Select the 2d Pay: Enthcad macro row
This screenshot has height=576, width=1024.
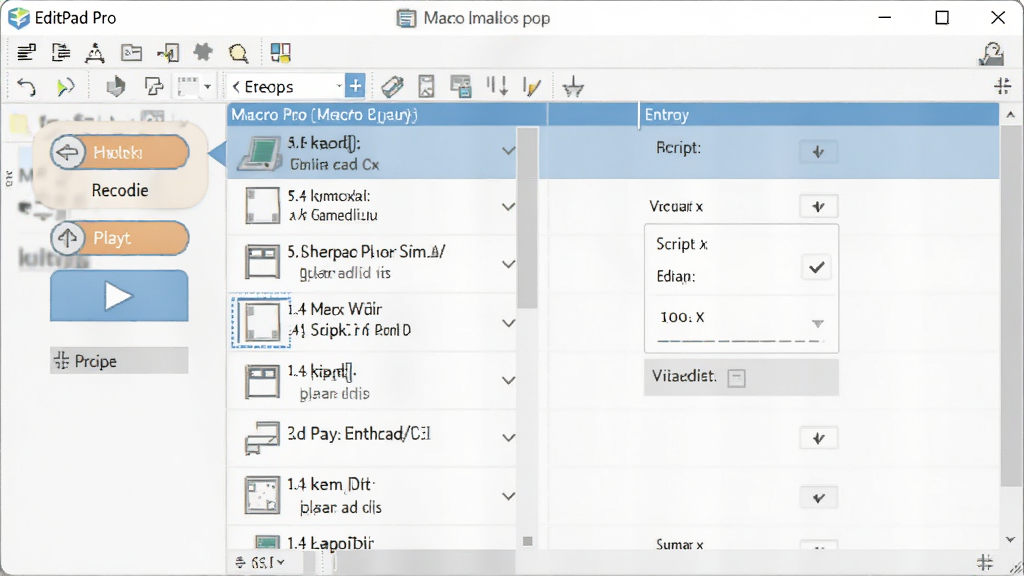point(372,438)
